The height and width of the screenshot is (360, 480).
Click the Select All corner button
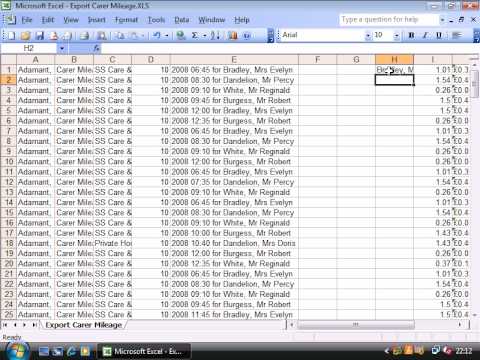click(x=8, y=60)
